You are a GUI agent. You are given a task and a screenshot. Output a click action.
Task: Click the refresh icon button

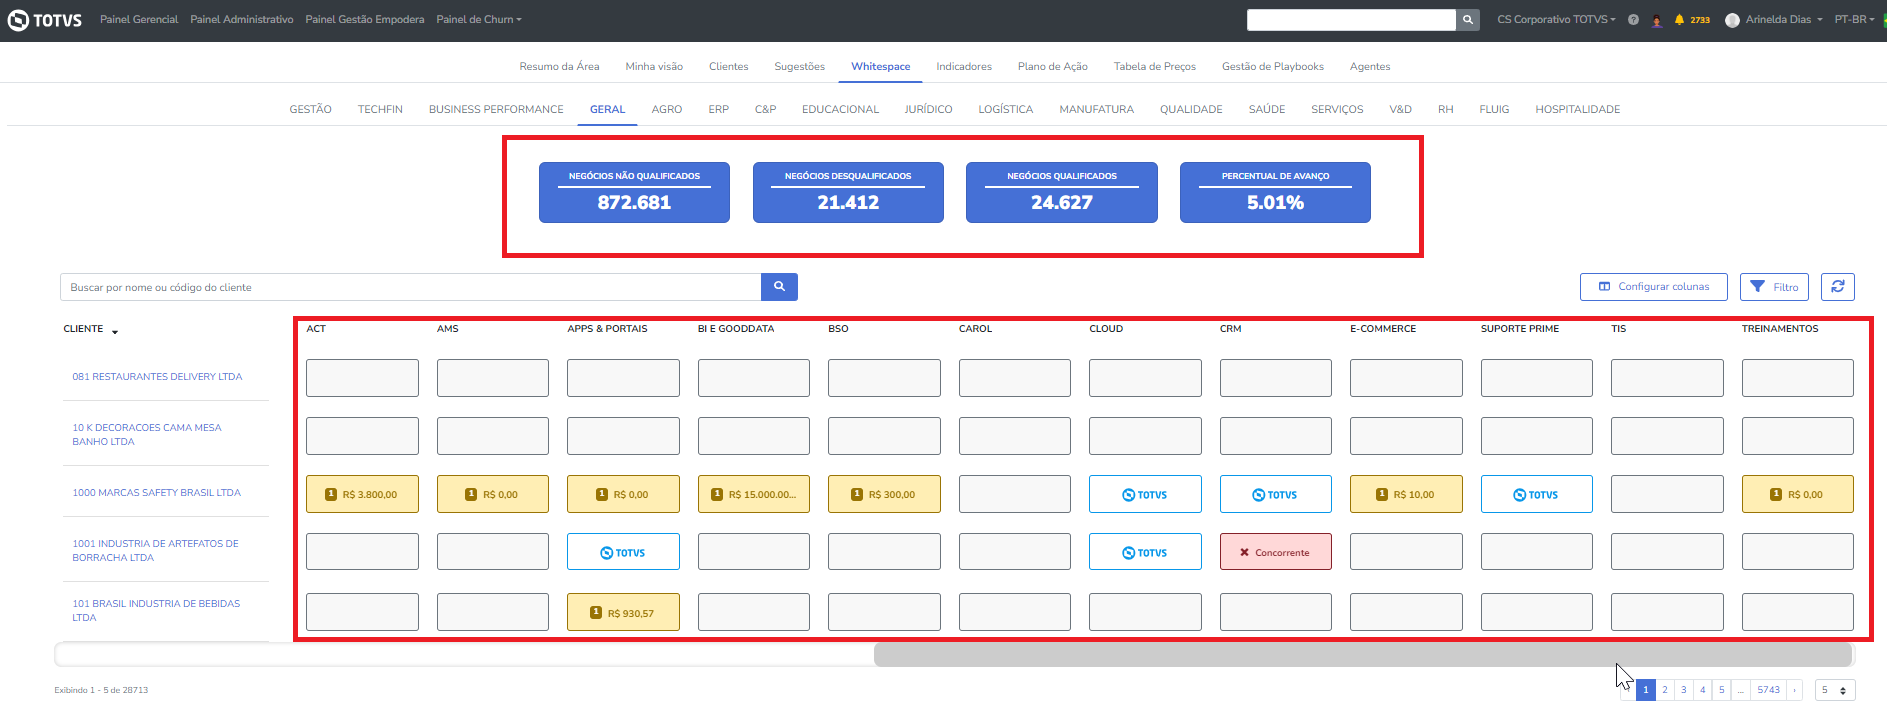click(x=1838, y=287)
